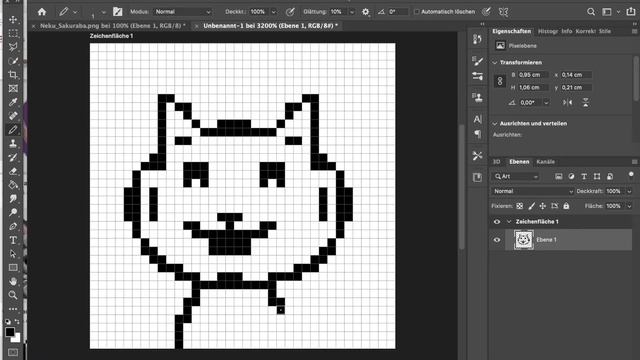640x360 pixels.
Task: Select the History Brush tool
Action: 13,157
